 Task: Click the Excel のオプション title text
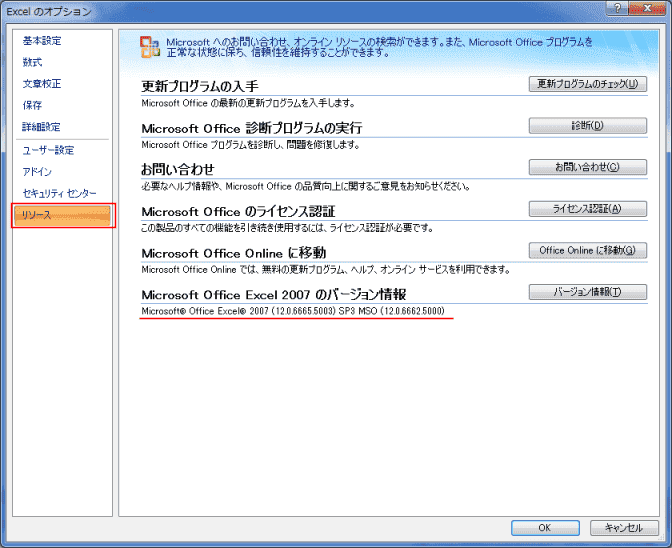[x=49, y=12]
